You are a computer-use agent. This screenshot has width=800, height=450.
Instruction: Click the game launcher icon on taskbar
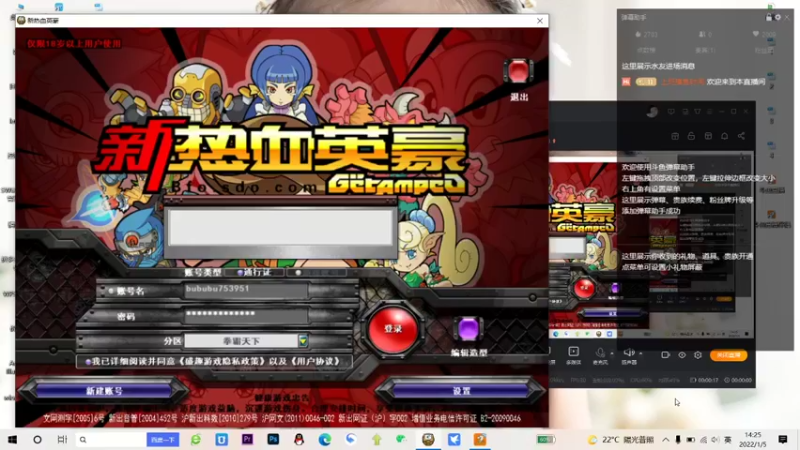click(x=428, y=439)
